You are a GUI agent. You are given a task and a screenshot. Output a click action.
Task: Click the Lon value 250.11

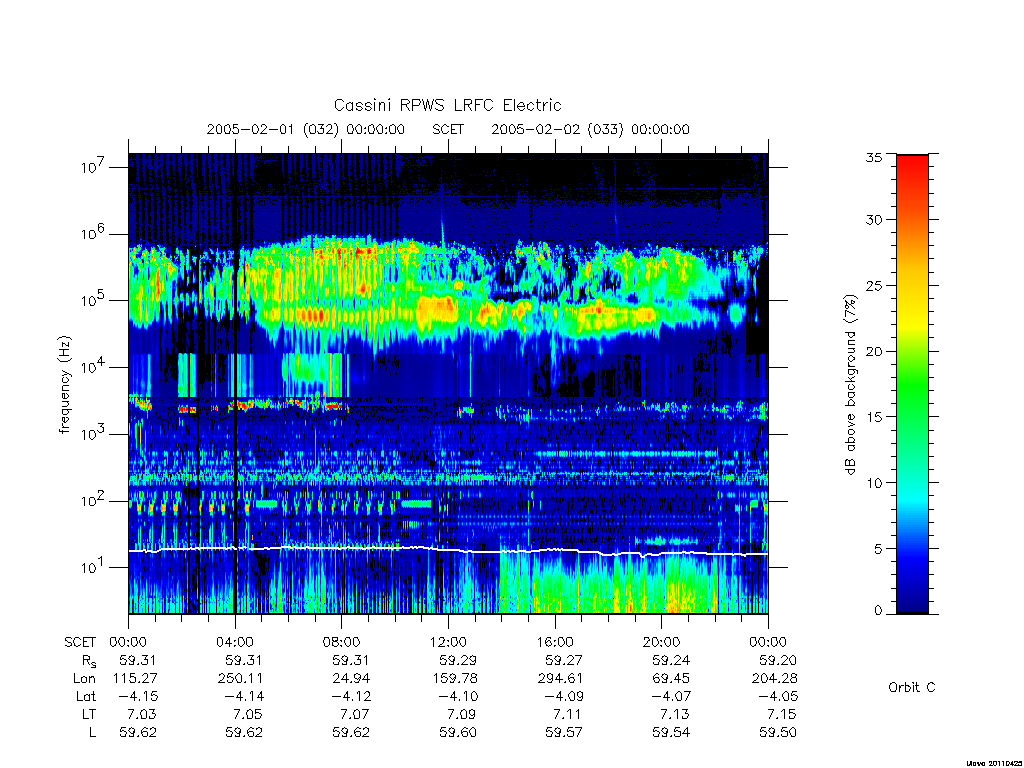(242, 678)
